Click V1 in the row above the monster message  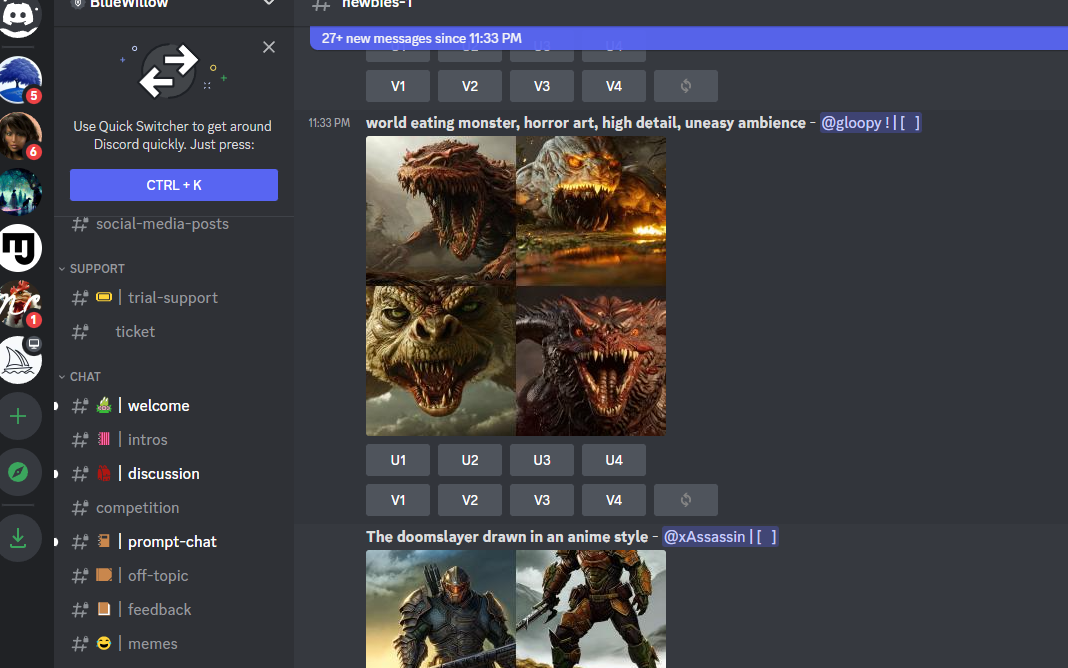[x=398, y=86]
